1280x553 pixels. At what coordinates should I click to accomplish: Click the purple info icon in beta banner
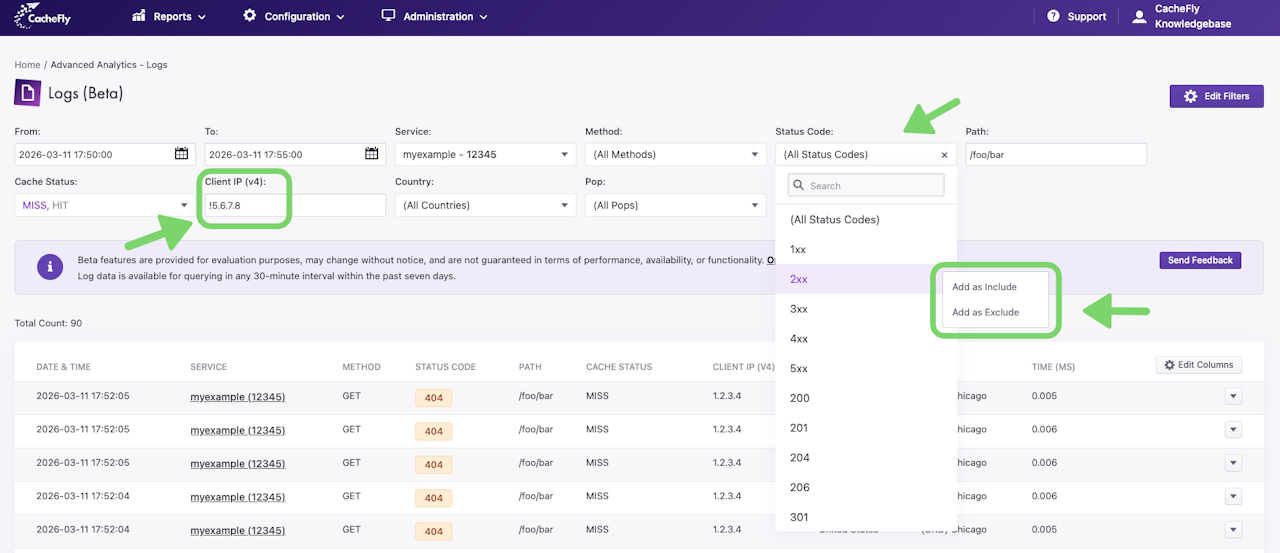[50, 267]
